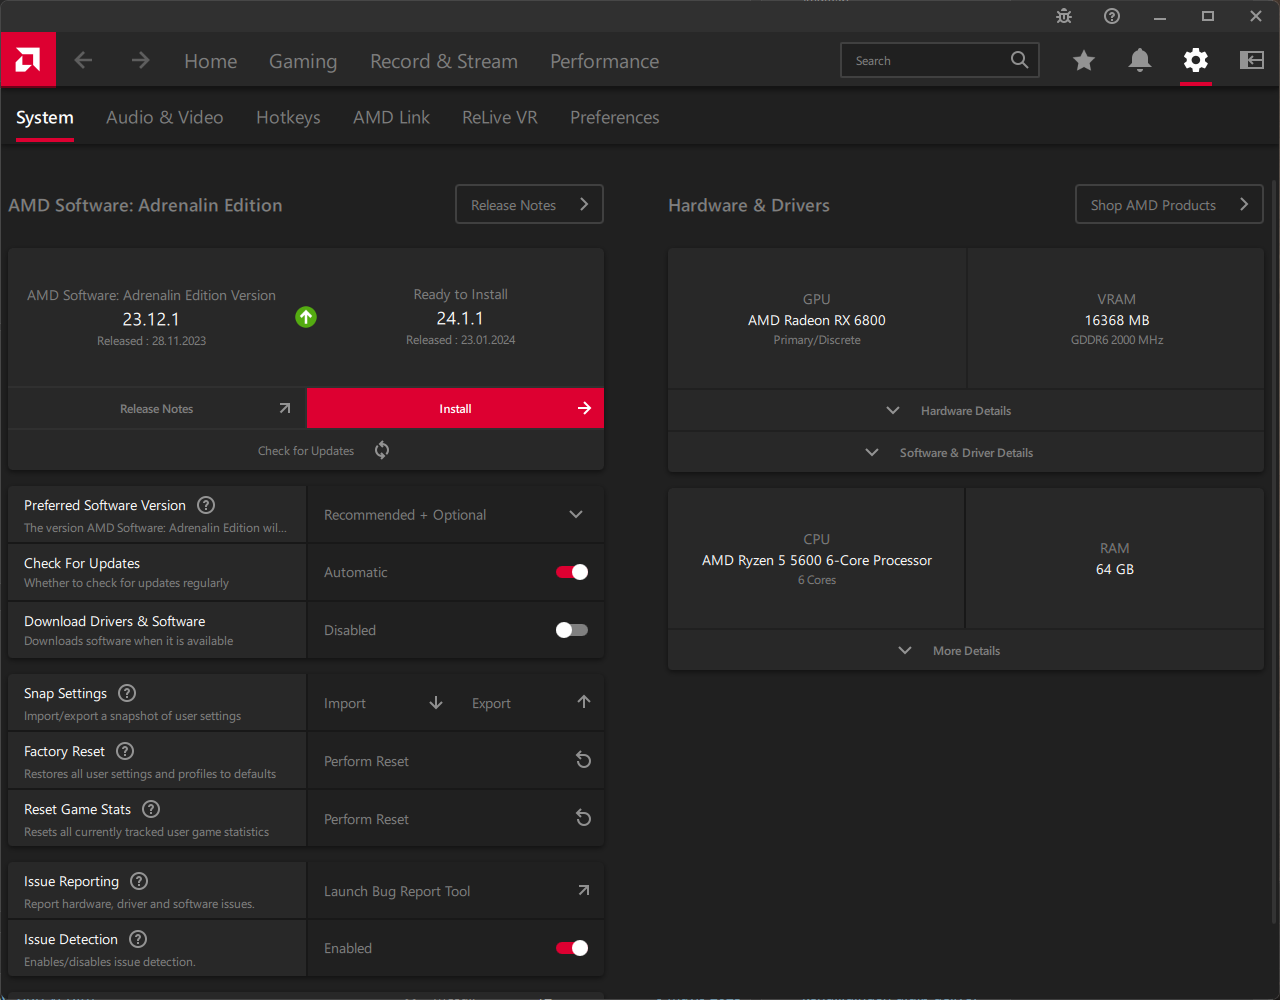The image size is (1280, 1000).
Task: Show help for Reset Game Stats
Action: point(151,809)
